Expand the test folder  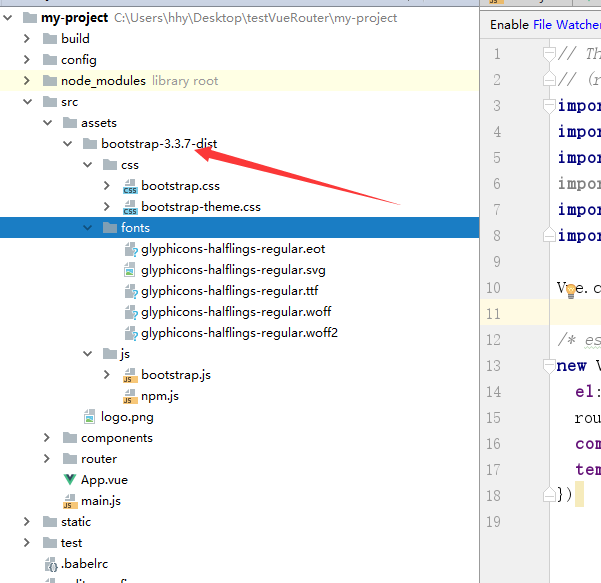[26, 542]
